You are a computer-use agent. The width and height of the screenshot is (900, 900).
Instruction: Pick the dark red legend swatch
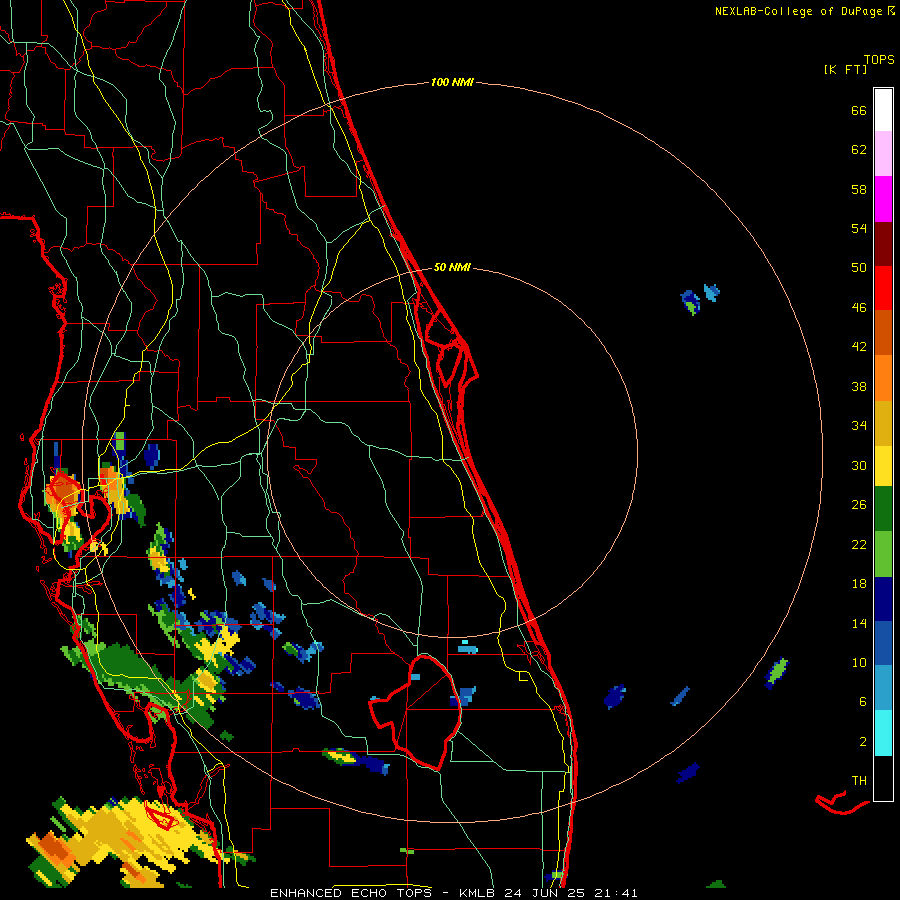tap(883, 245)
